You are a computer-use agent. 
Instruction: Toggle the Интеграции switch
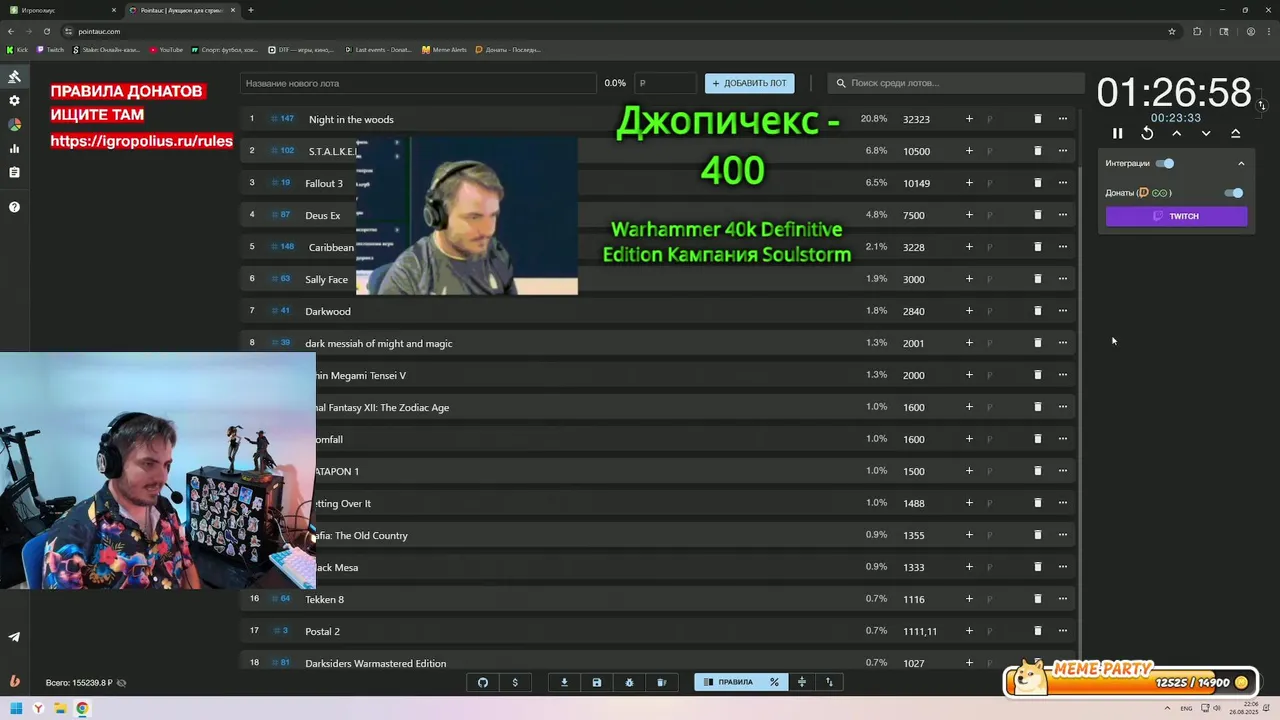click(x=1165, y=163)
